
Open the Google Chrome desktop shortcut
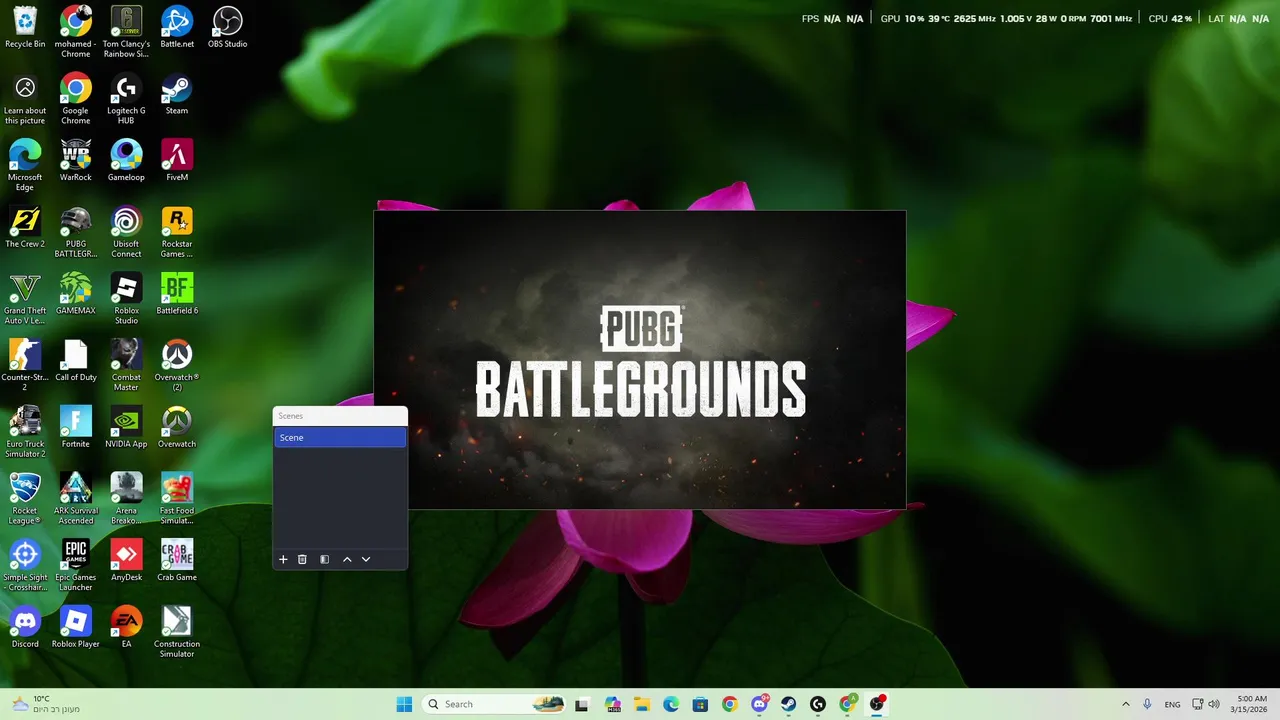click(x=75, y=98)
